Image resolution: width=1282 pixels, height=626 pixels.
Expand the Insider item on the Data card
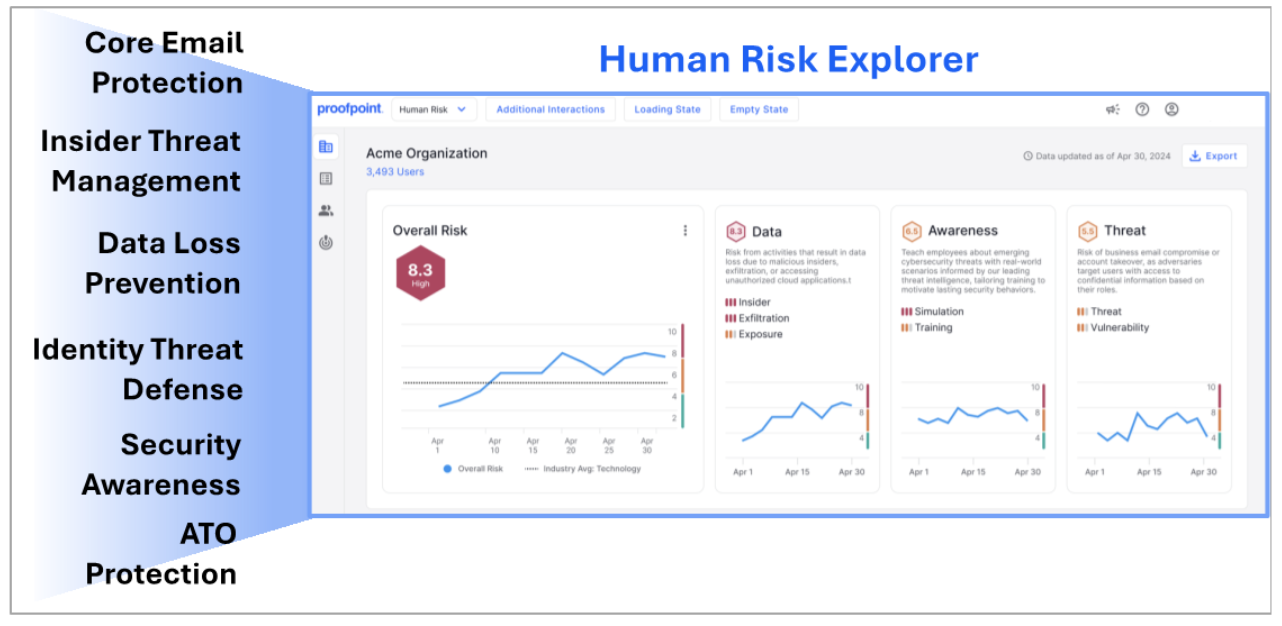click(749, 301)
